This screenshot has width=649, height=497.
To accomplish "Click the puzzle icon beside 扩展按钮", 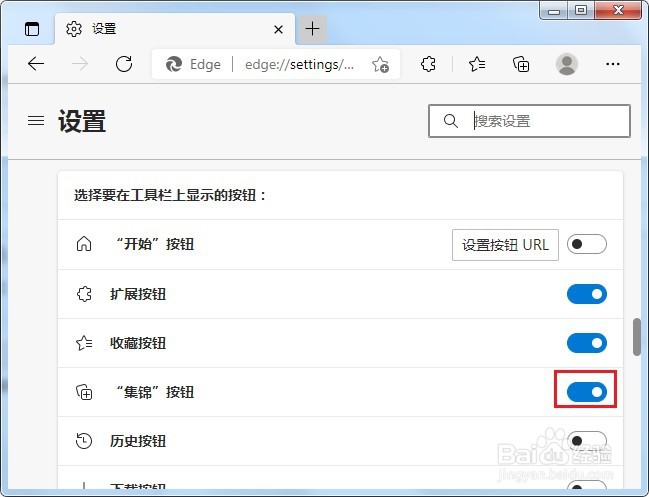I will (84, 294).
